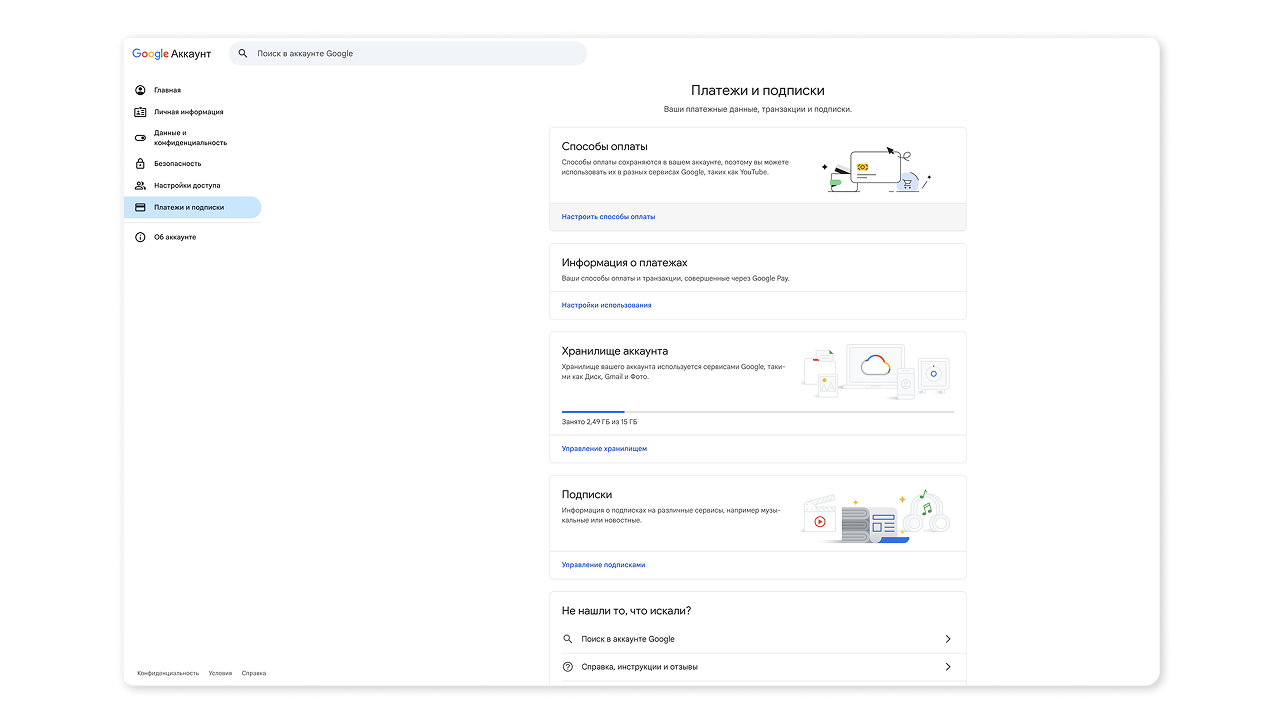Open the Конфиденциальность footer link
This screenshot has height=720, width=1280.
coord(168,673)
